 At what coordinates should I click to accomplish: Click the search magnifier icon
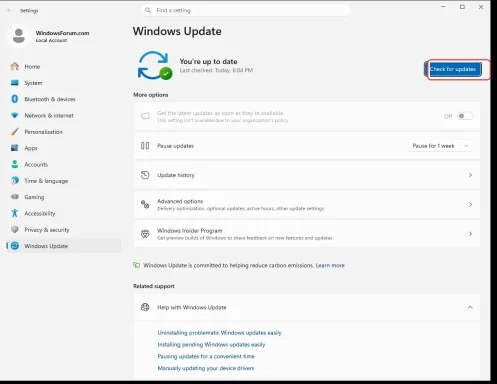coord(148,10)
